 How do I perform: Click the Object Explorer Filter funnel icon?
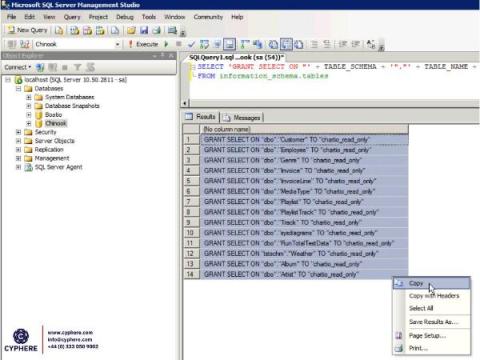[x=77, y=67]
